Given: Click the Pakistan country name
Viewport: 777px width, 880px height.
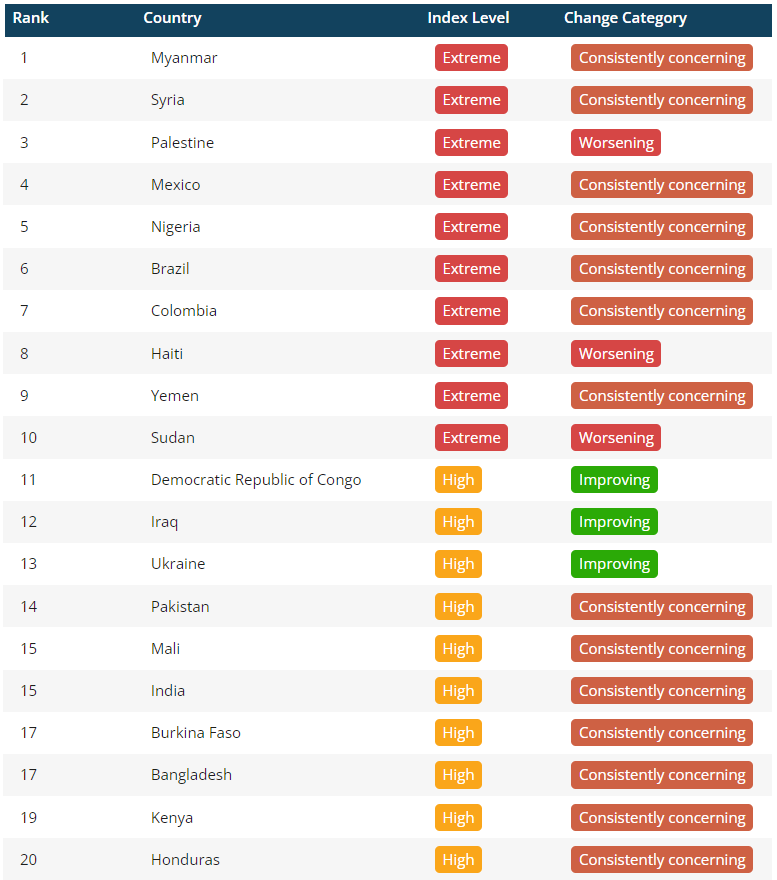Looking at the screenshot, I should tap(180, 607).
